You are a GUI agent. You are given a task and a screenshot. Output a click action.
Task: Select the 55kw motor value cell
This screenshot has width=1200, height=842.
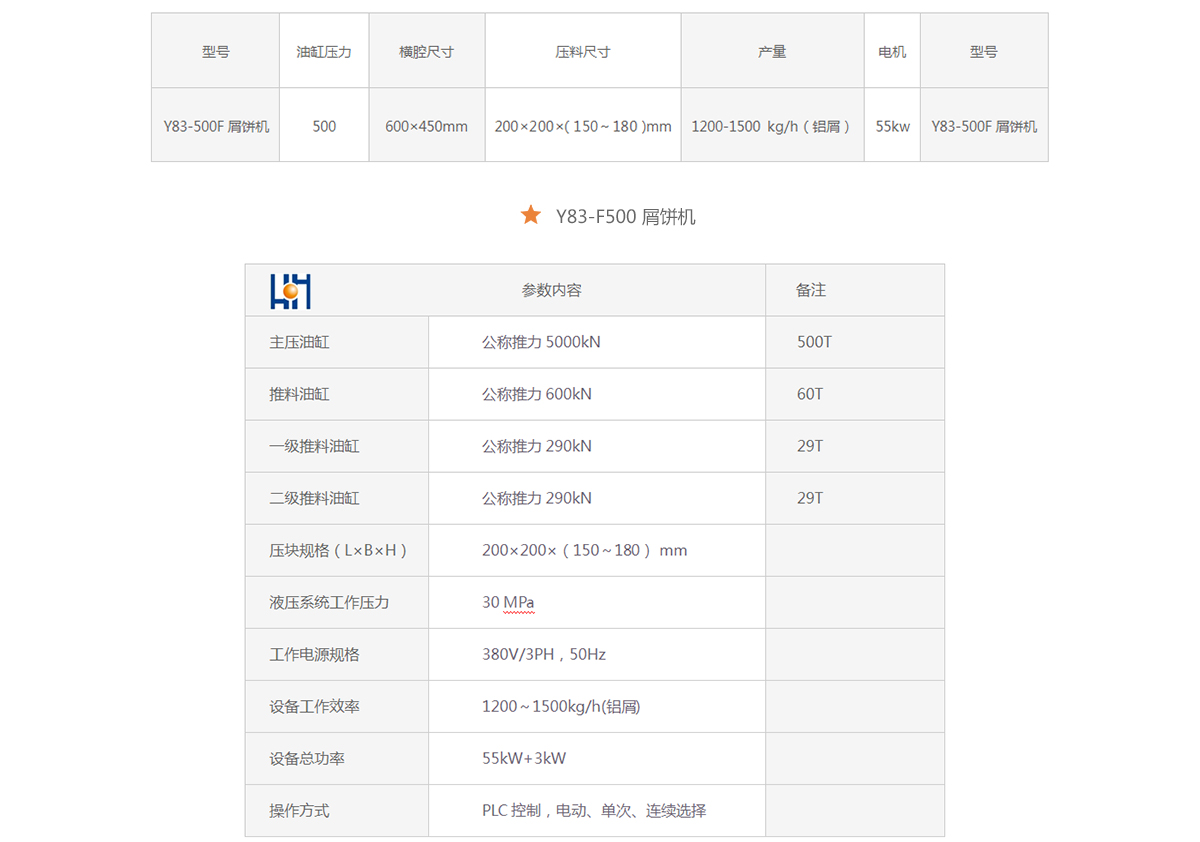pyautogui.click(x=892, y=126)
